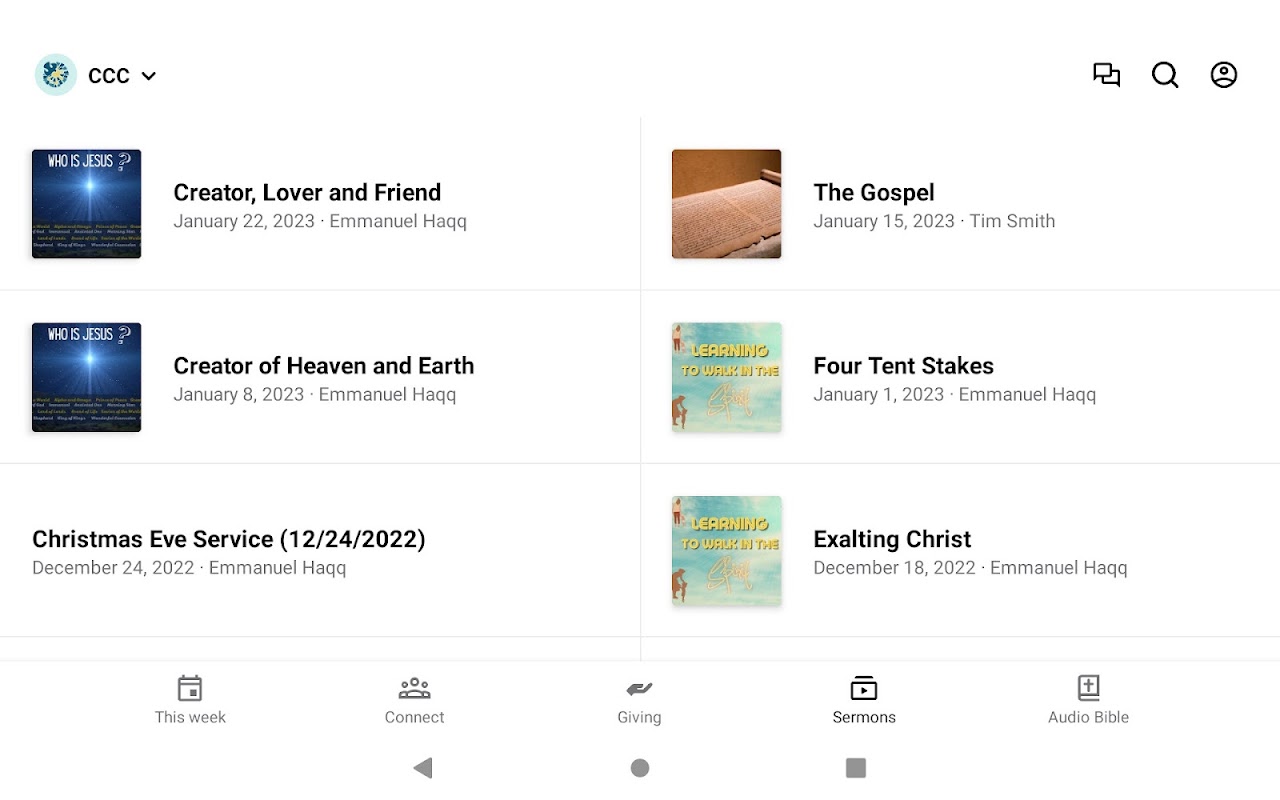Open the chat messages icon
Viewport: 1280px width, 800px height.
1106,75
